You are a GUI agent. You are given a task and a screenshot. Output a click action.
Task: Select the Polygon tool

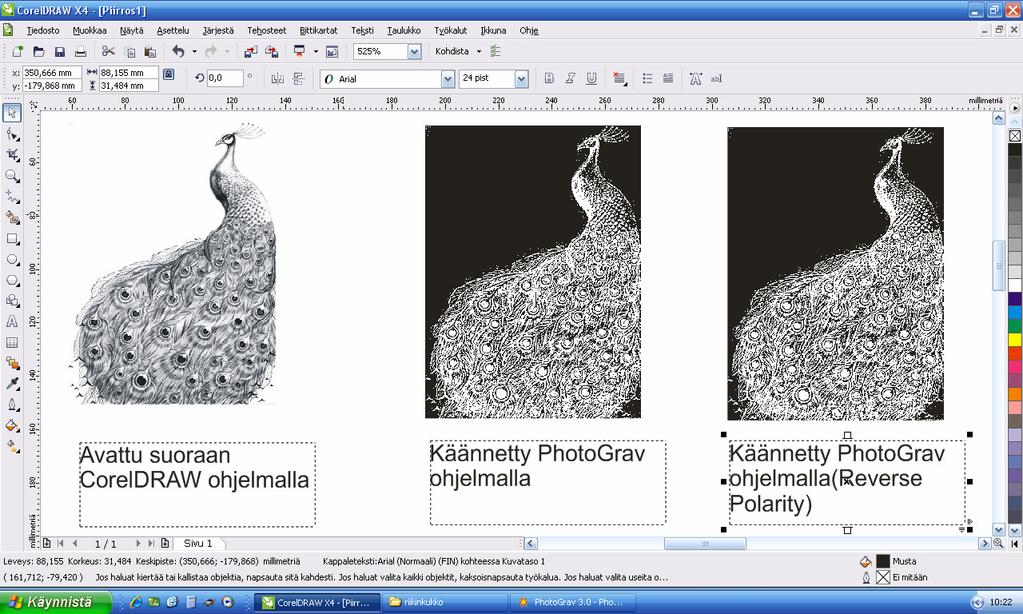coord(12,280)
